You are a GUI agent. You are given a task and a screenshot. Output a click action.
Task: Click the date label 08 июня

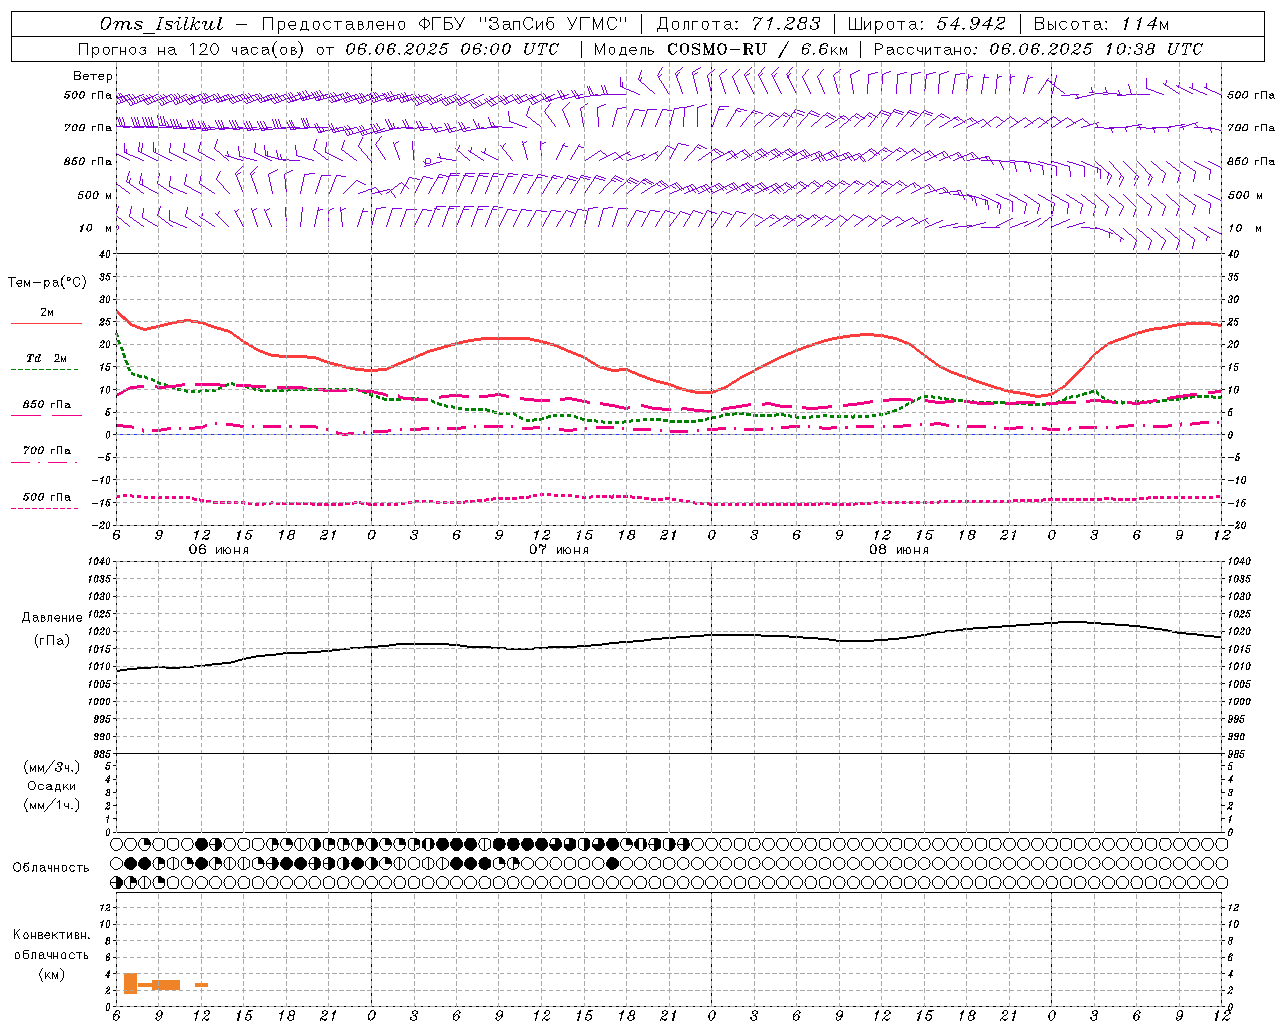[899, 550]
